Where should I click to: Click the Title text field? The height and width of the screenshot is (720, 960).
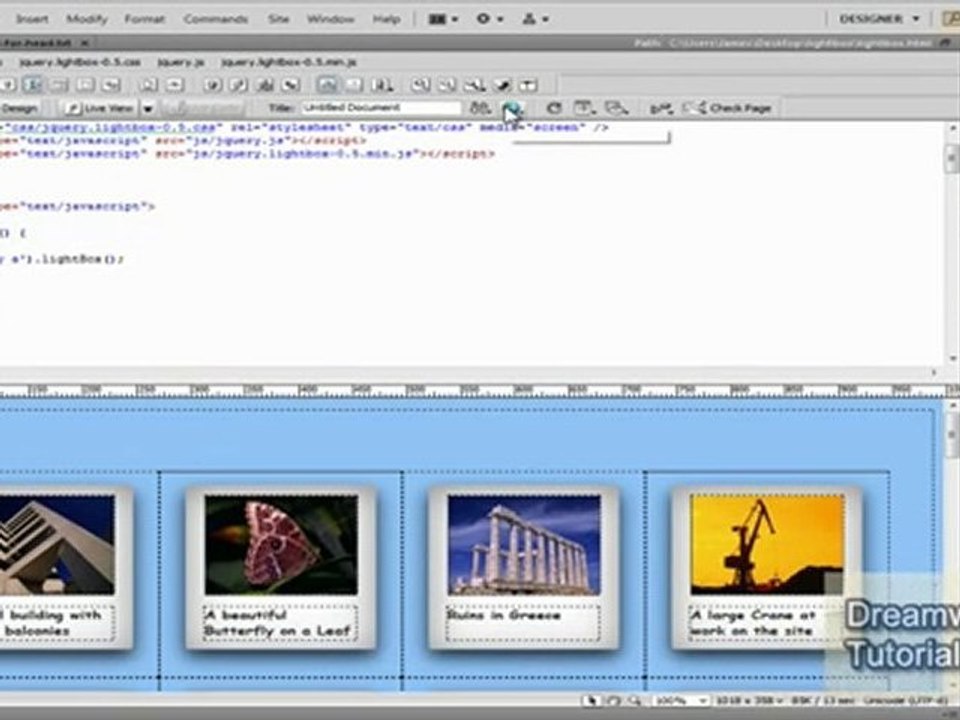click(381, 108)
